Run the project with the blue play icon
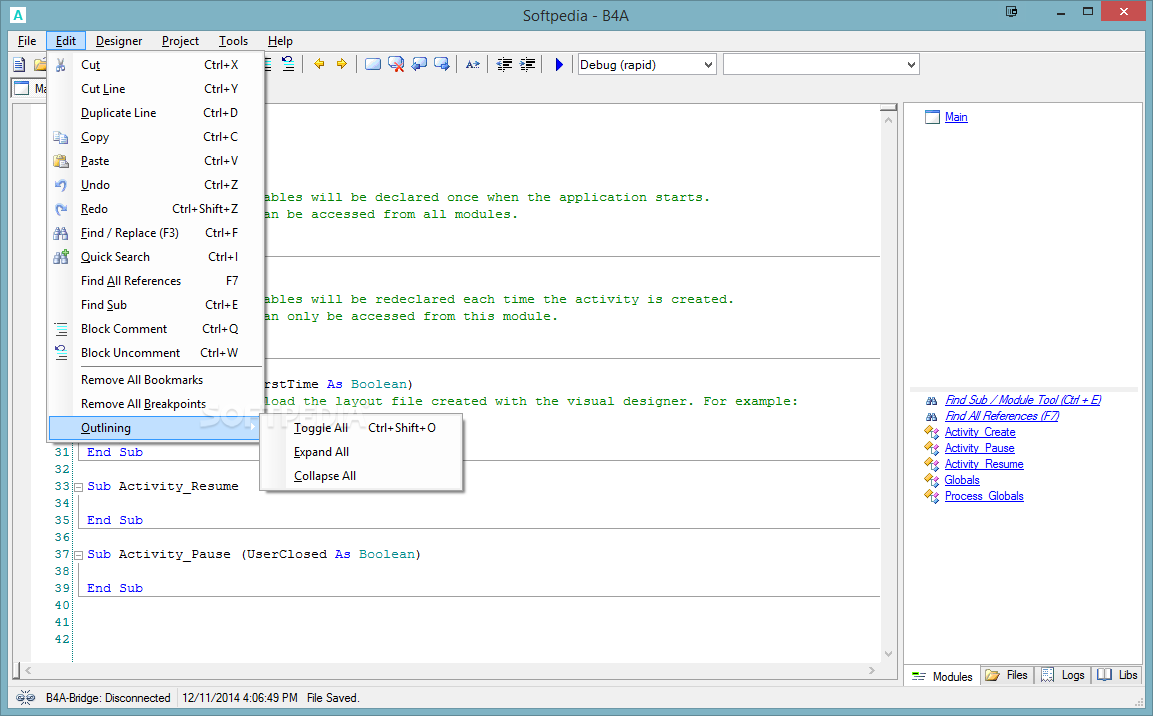This screenshot has width=1153, height=716. 559,65
